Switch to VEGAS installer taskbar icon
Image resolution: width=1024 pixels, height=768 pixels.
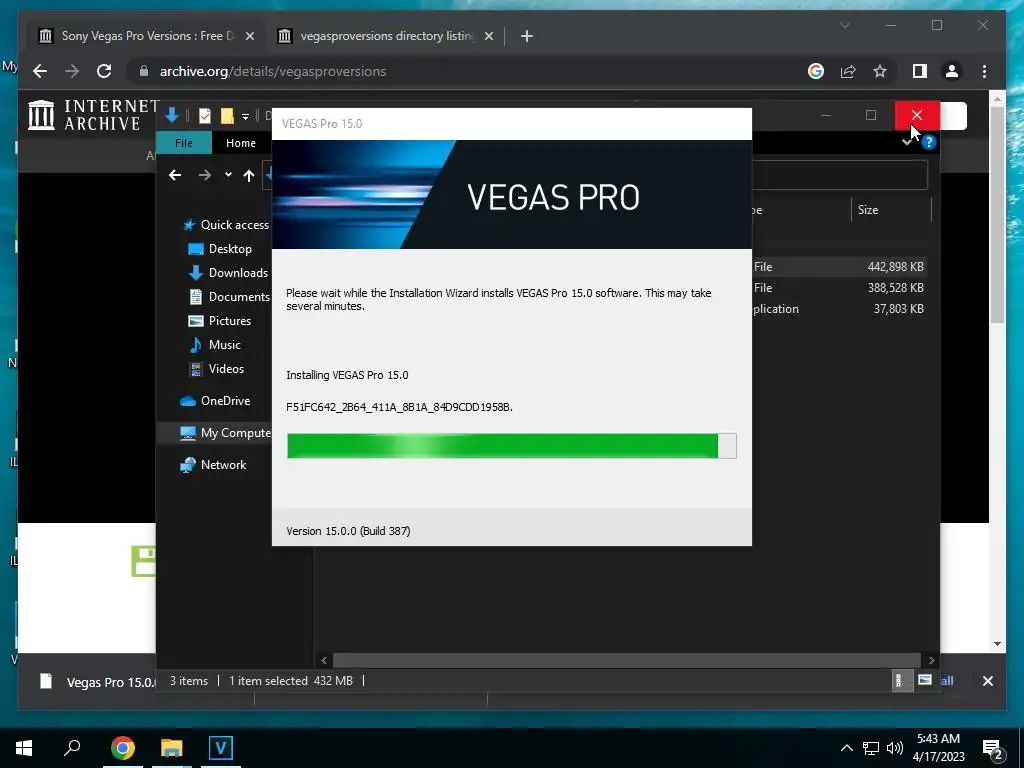click(221, 748)
